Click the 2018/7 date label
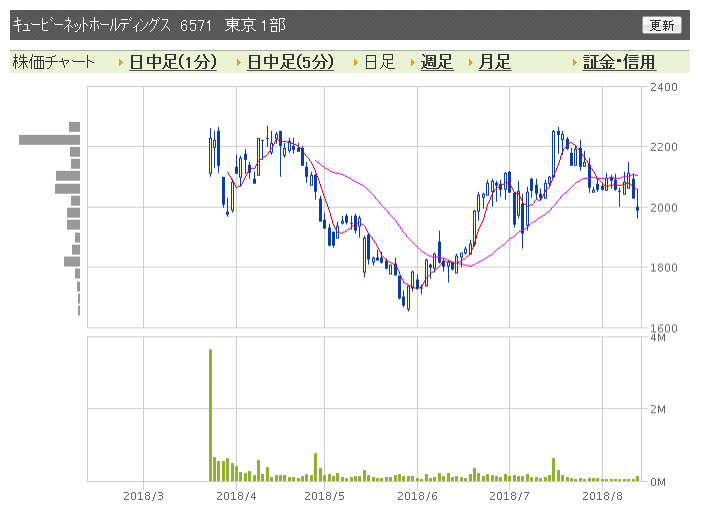Viewport: 702px width, 526px height. (509, 496)
